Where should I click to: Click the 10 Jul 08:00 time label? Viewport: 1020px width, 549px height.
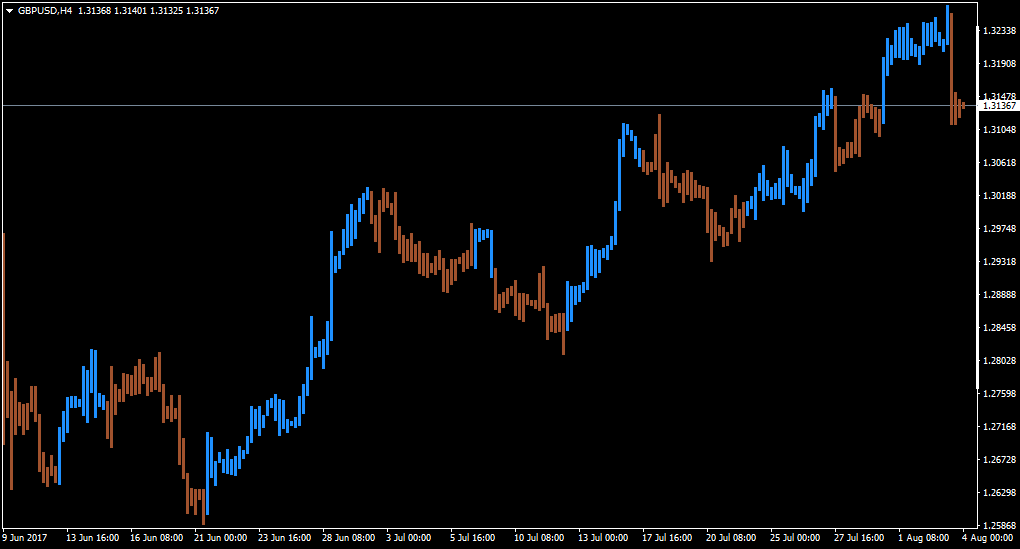(539, 538)
